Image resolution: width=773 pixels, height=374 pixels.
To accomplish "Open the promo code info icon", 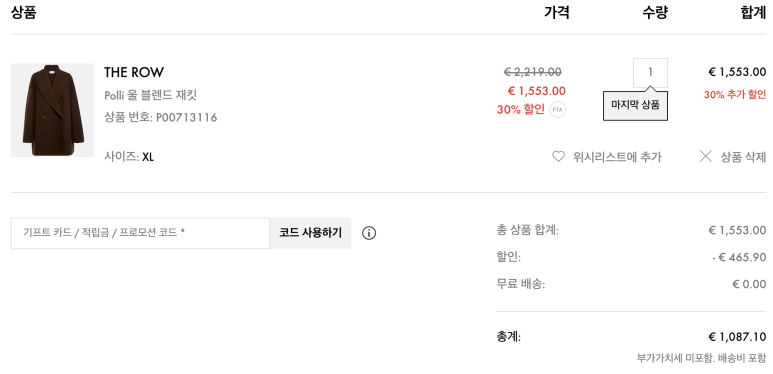I will point(369,233).
